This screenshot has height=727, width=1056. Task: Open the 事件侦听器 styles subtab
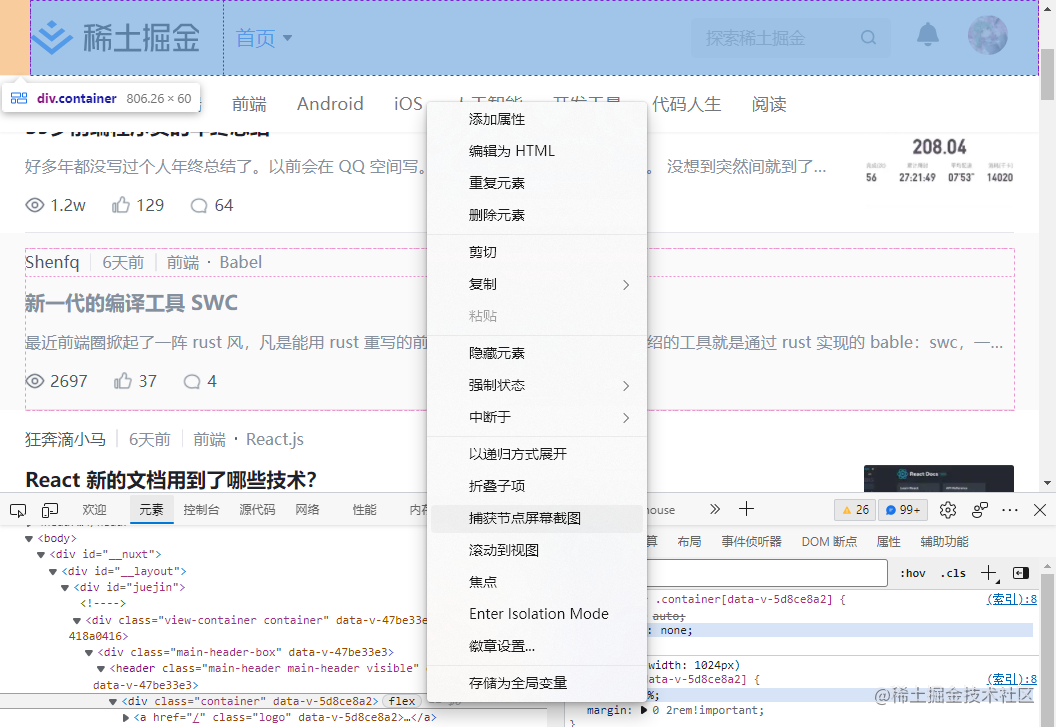point(752,542)
